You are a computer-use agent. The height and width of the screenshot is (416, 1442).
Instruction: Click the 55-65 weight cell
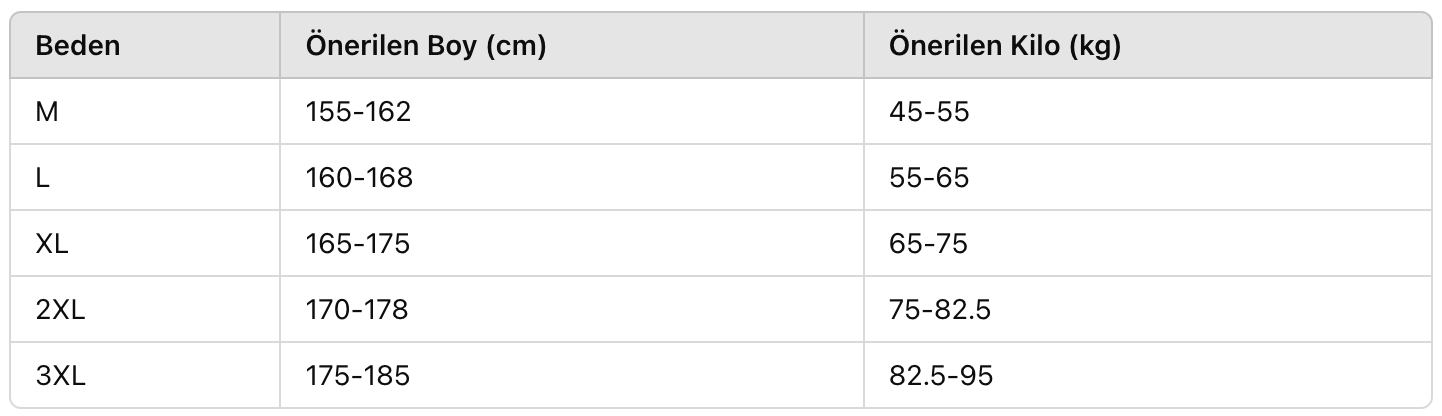(x=1148, y=177)
